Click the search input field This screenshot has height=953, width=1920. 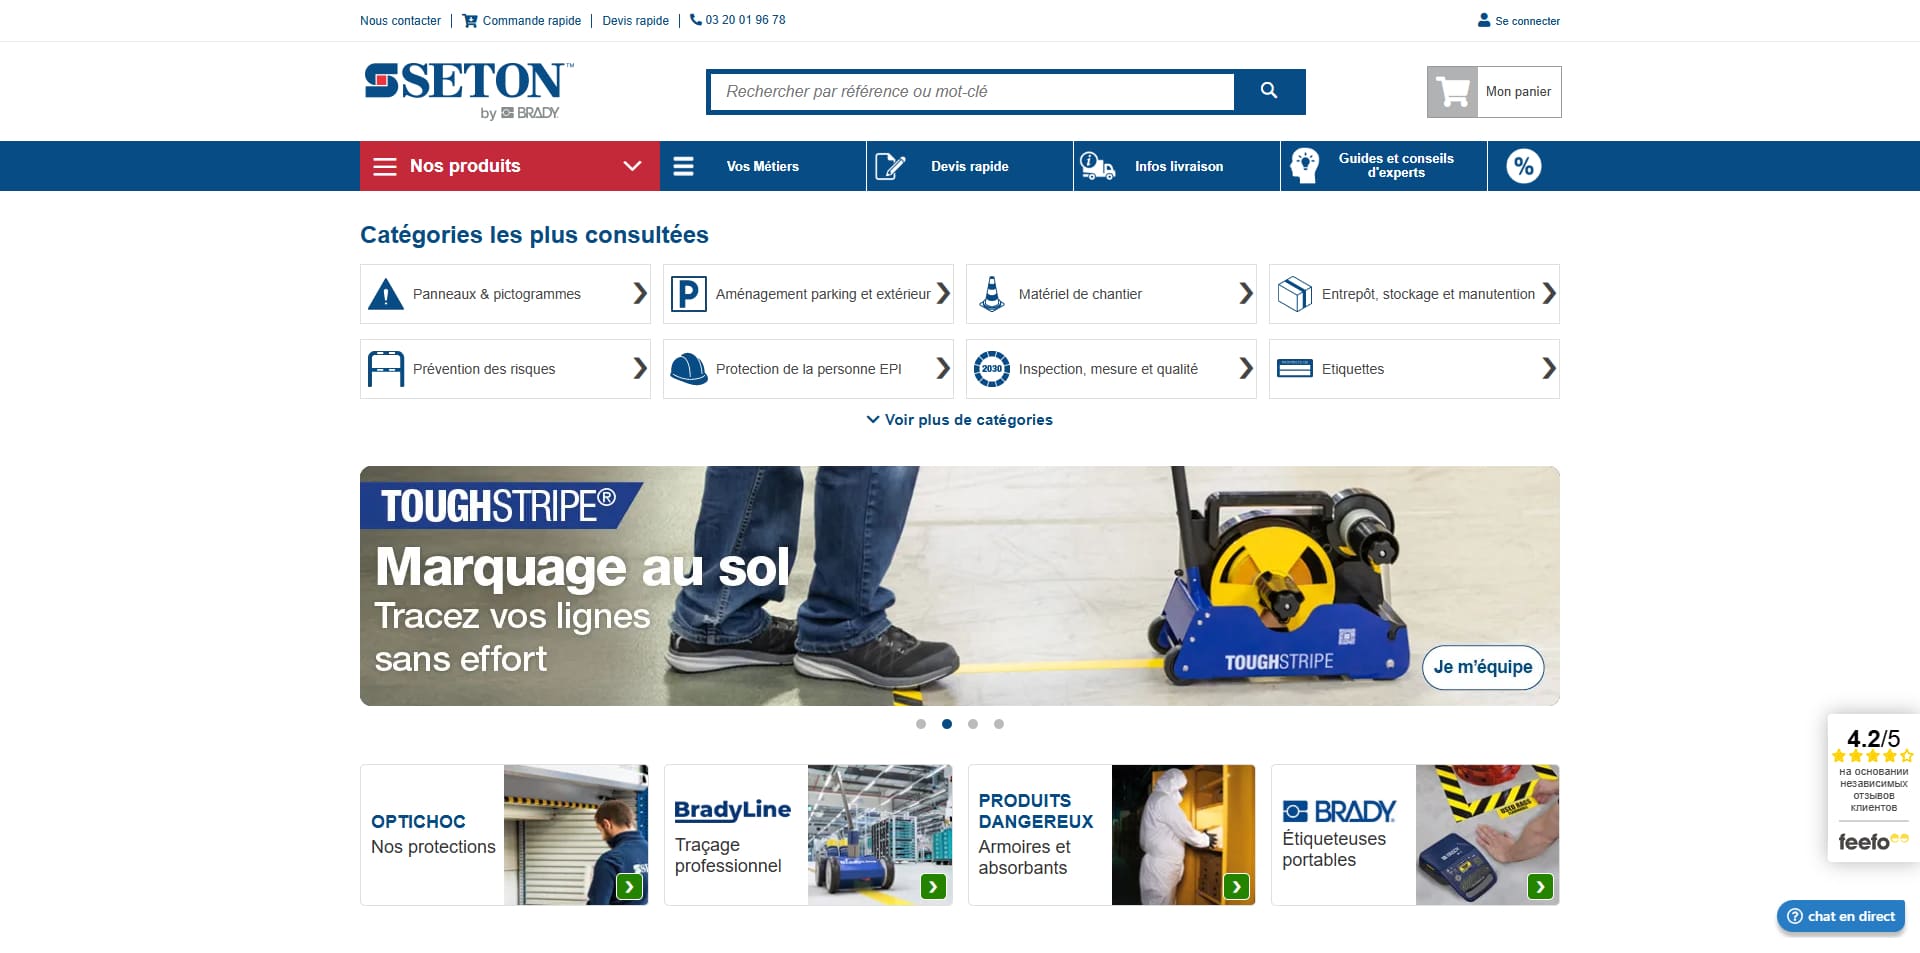(x=972, y=91)
